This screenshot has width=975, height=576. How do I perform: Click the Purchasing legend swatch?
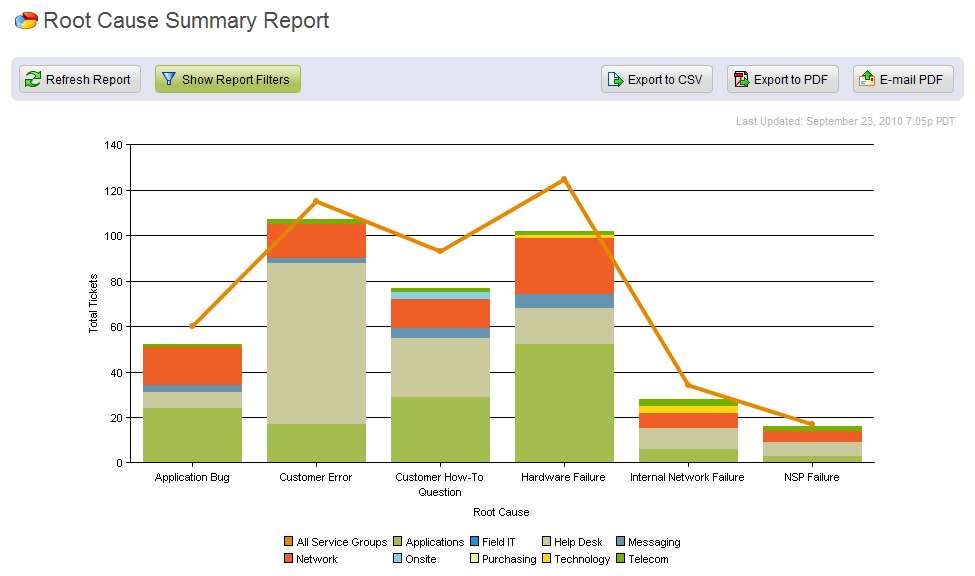[474, 558]
